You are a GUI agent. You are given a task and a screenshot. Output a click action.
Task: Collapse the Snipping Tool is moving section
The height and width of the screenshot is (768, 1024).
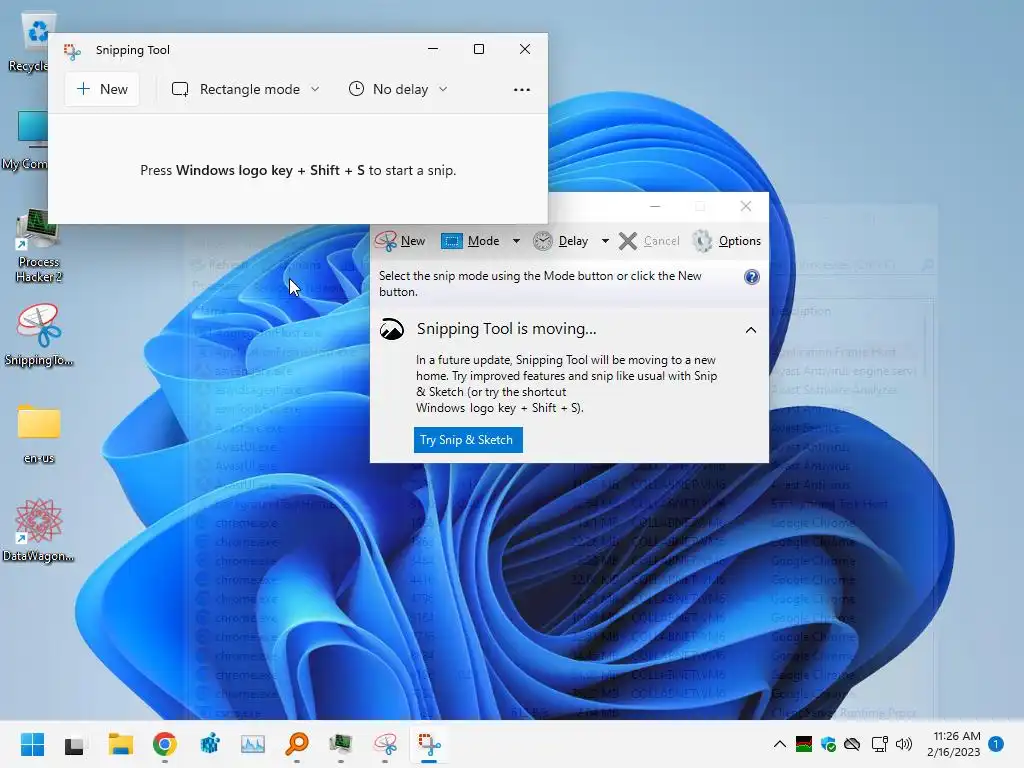pos(751,330)
